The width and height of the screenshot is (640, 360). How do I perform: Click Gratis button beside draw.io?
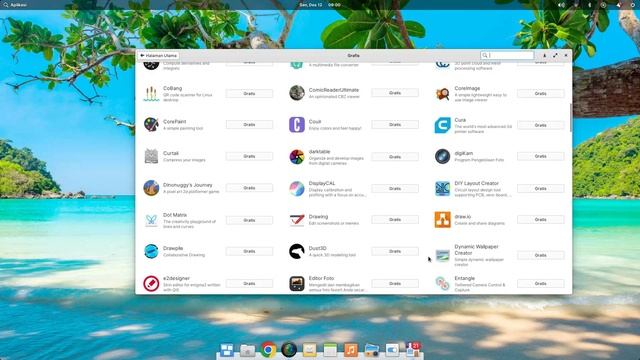[x=540, y=220]
